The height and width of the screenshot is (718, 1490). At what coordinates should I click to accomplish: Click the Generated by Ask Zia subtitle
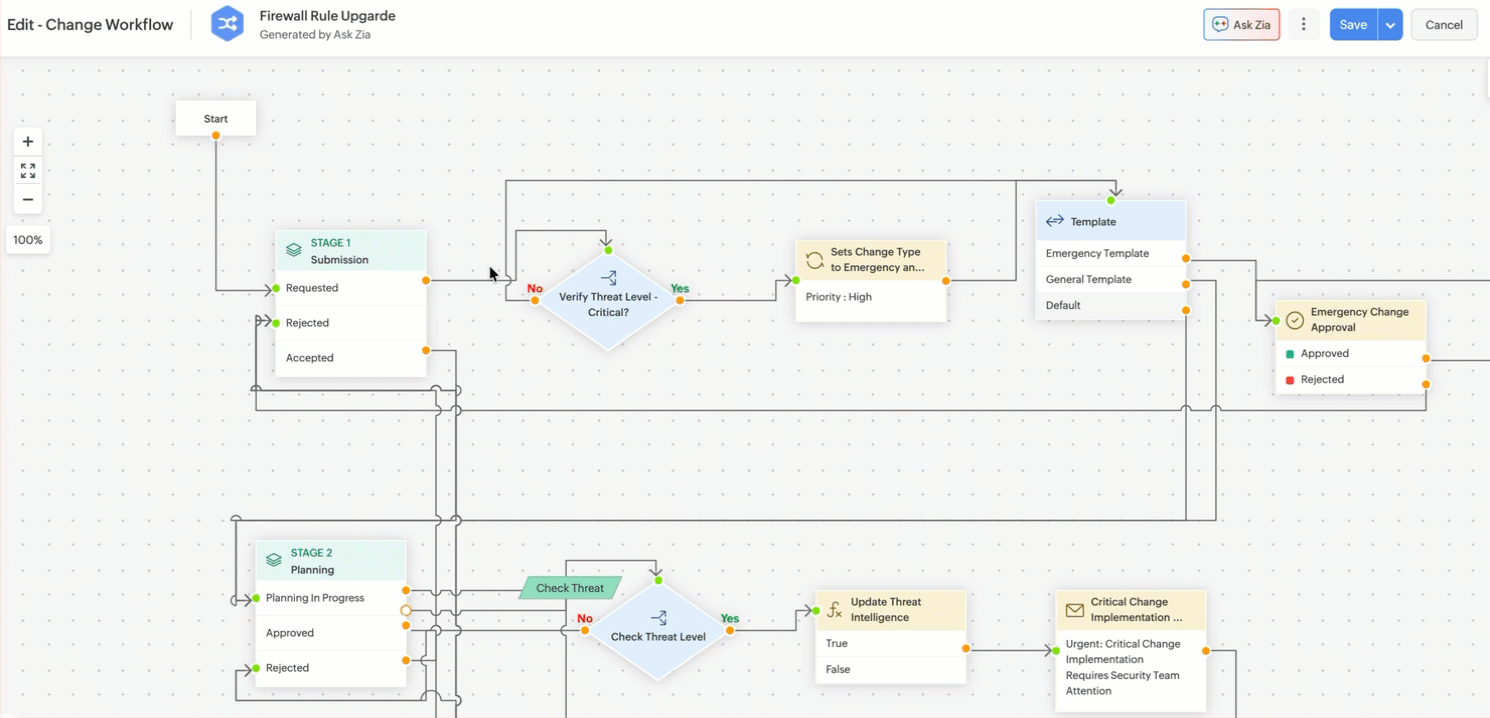point(315,35)
